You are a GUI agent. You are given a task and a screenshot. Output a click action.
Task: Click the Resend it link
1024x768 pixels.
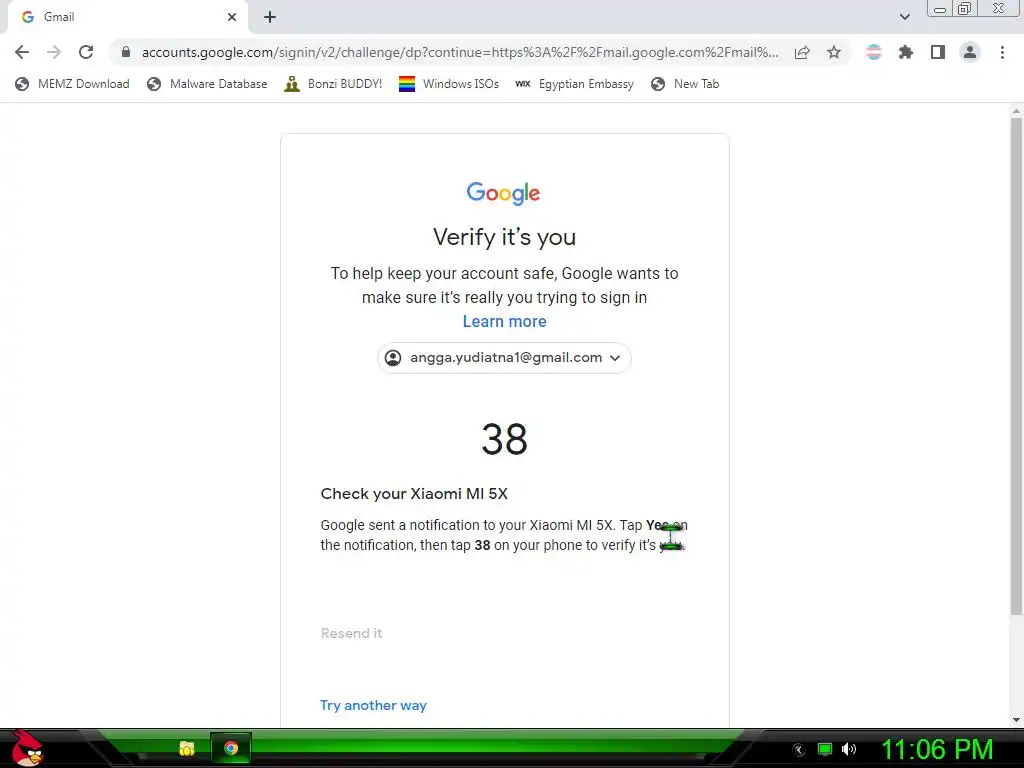click(351, 633)
